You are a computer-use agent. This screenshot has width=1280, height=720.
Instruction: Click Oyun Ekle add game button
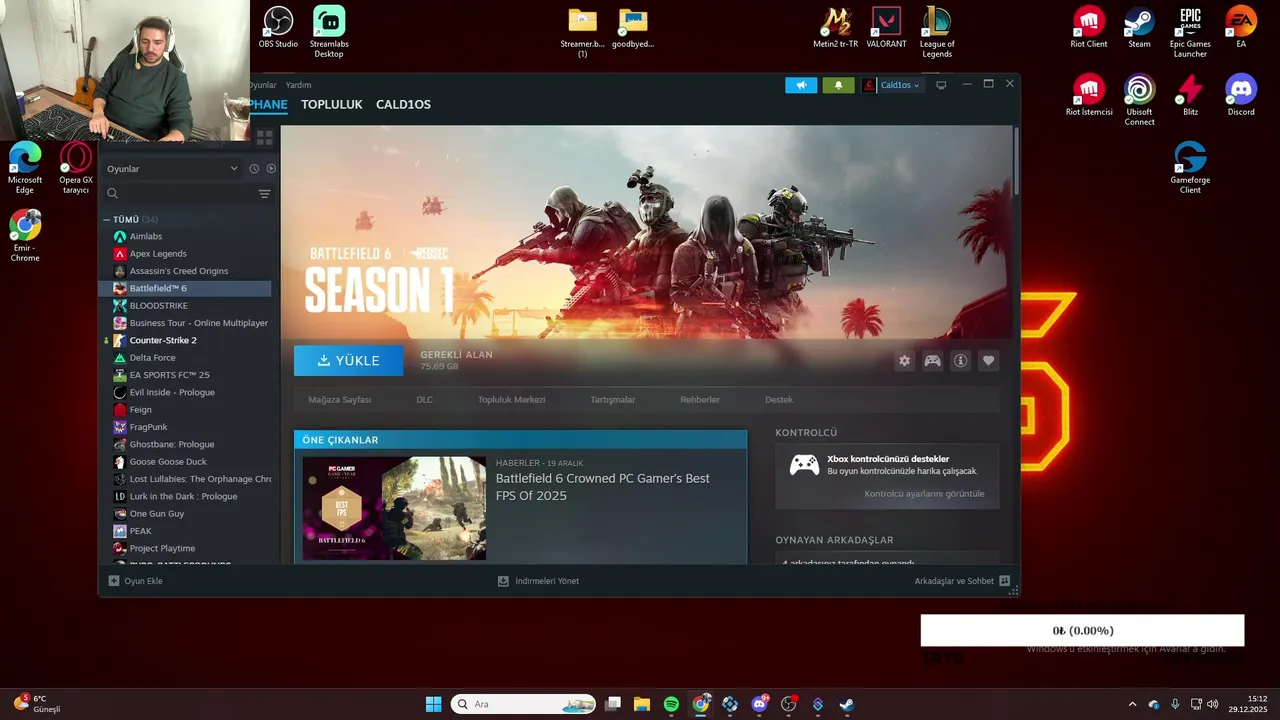point(135,581)
